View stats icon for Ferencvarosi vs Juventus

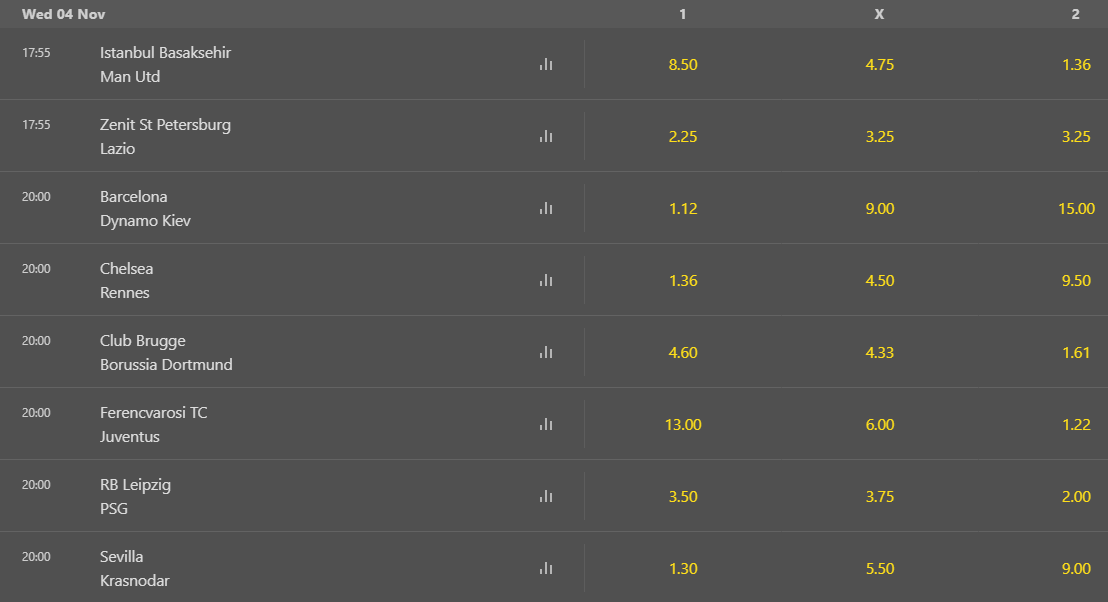(545, 424)
